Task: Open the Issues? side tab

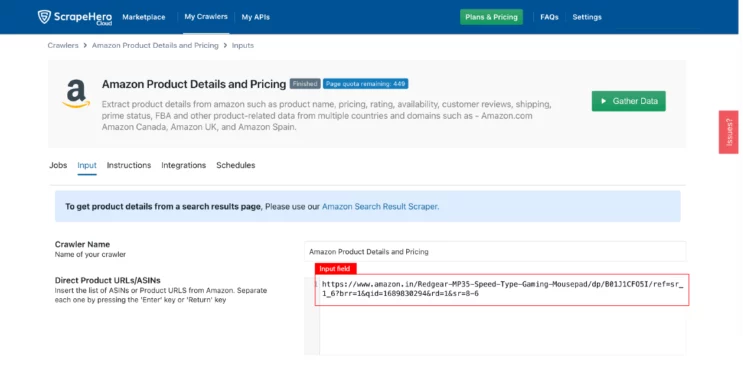Action: (728, 132)
